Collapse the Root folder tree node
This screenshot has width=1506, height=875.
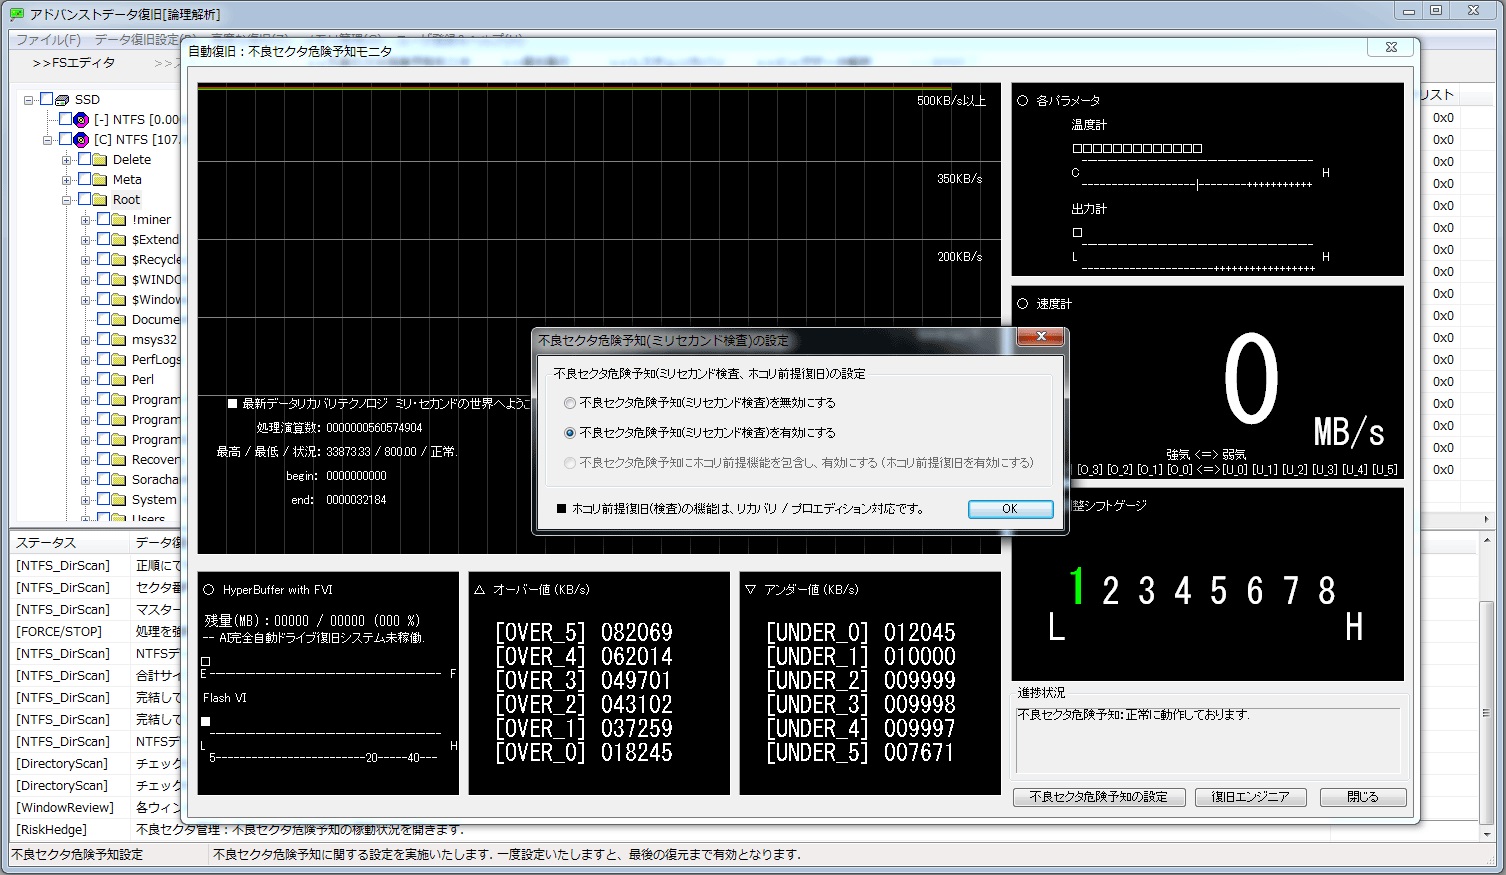click(x=67, y=200)
